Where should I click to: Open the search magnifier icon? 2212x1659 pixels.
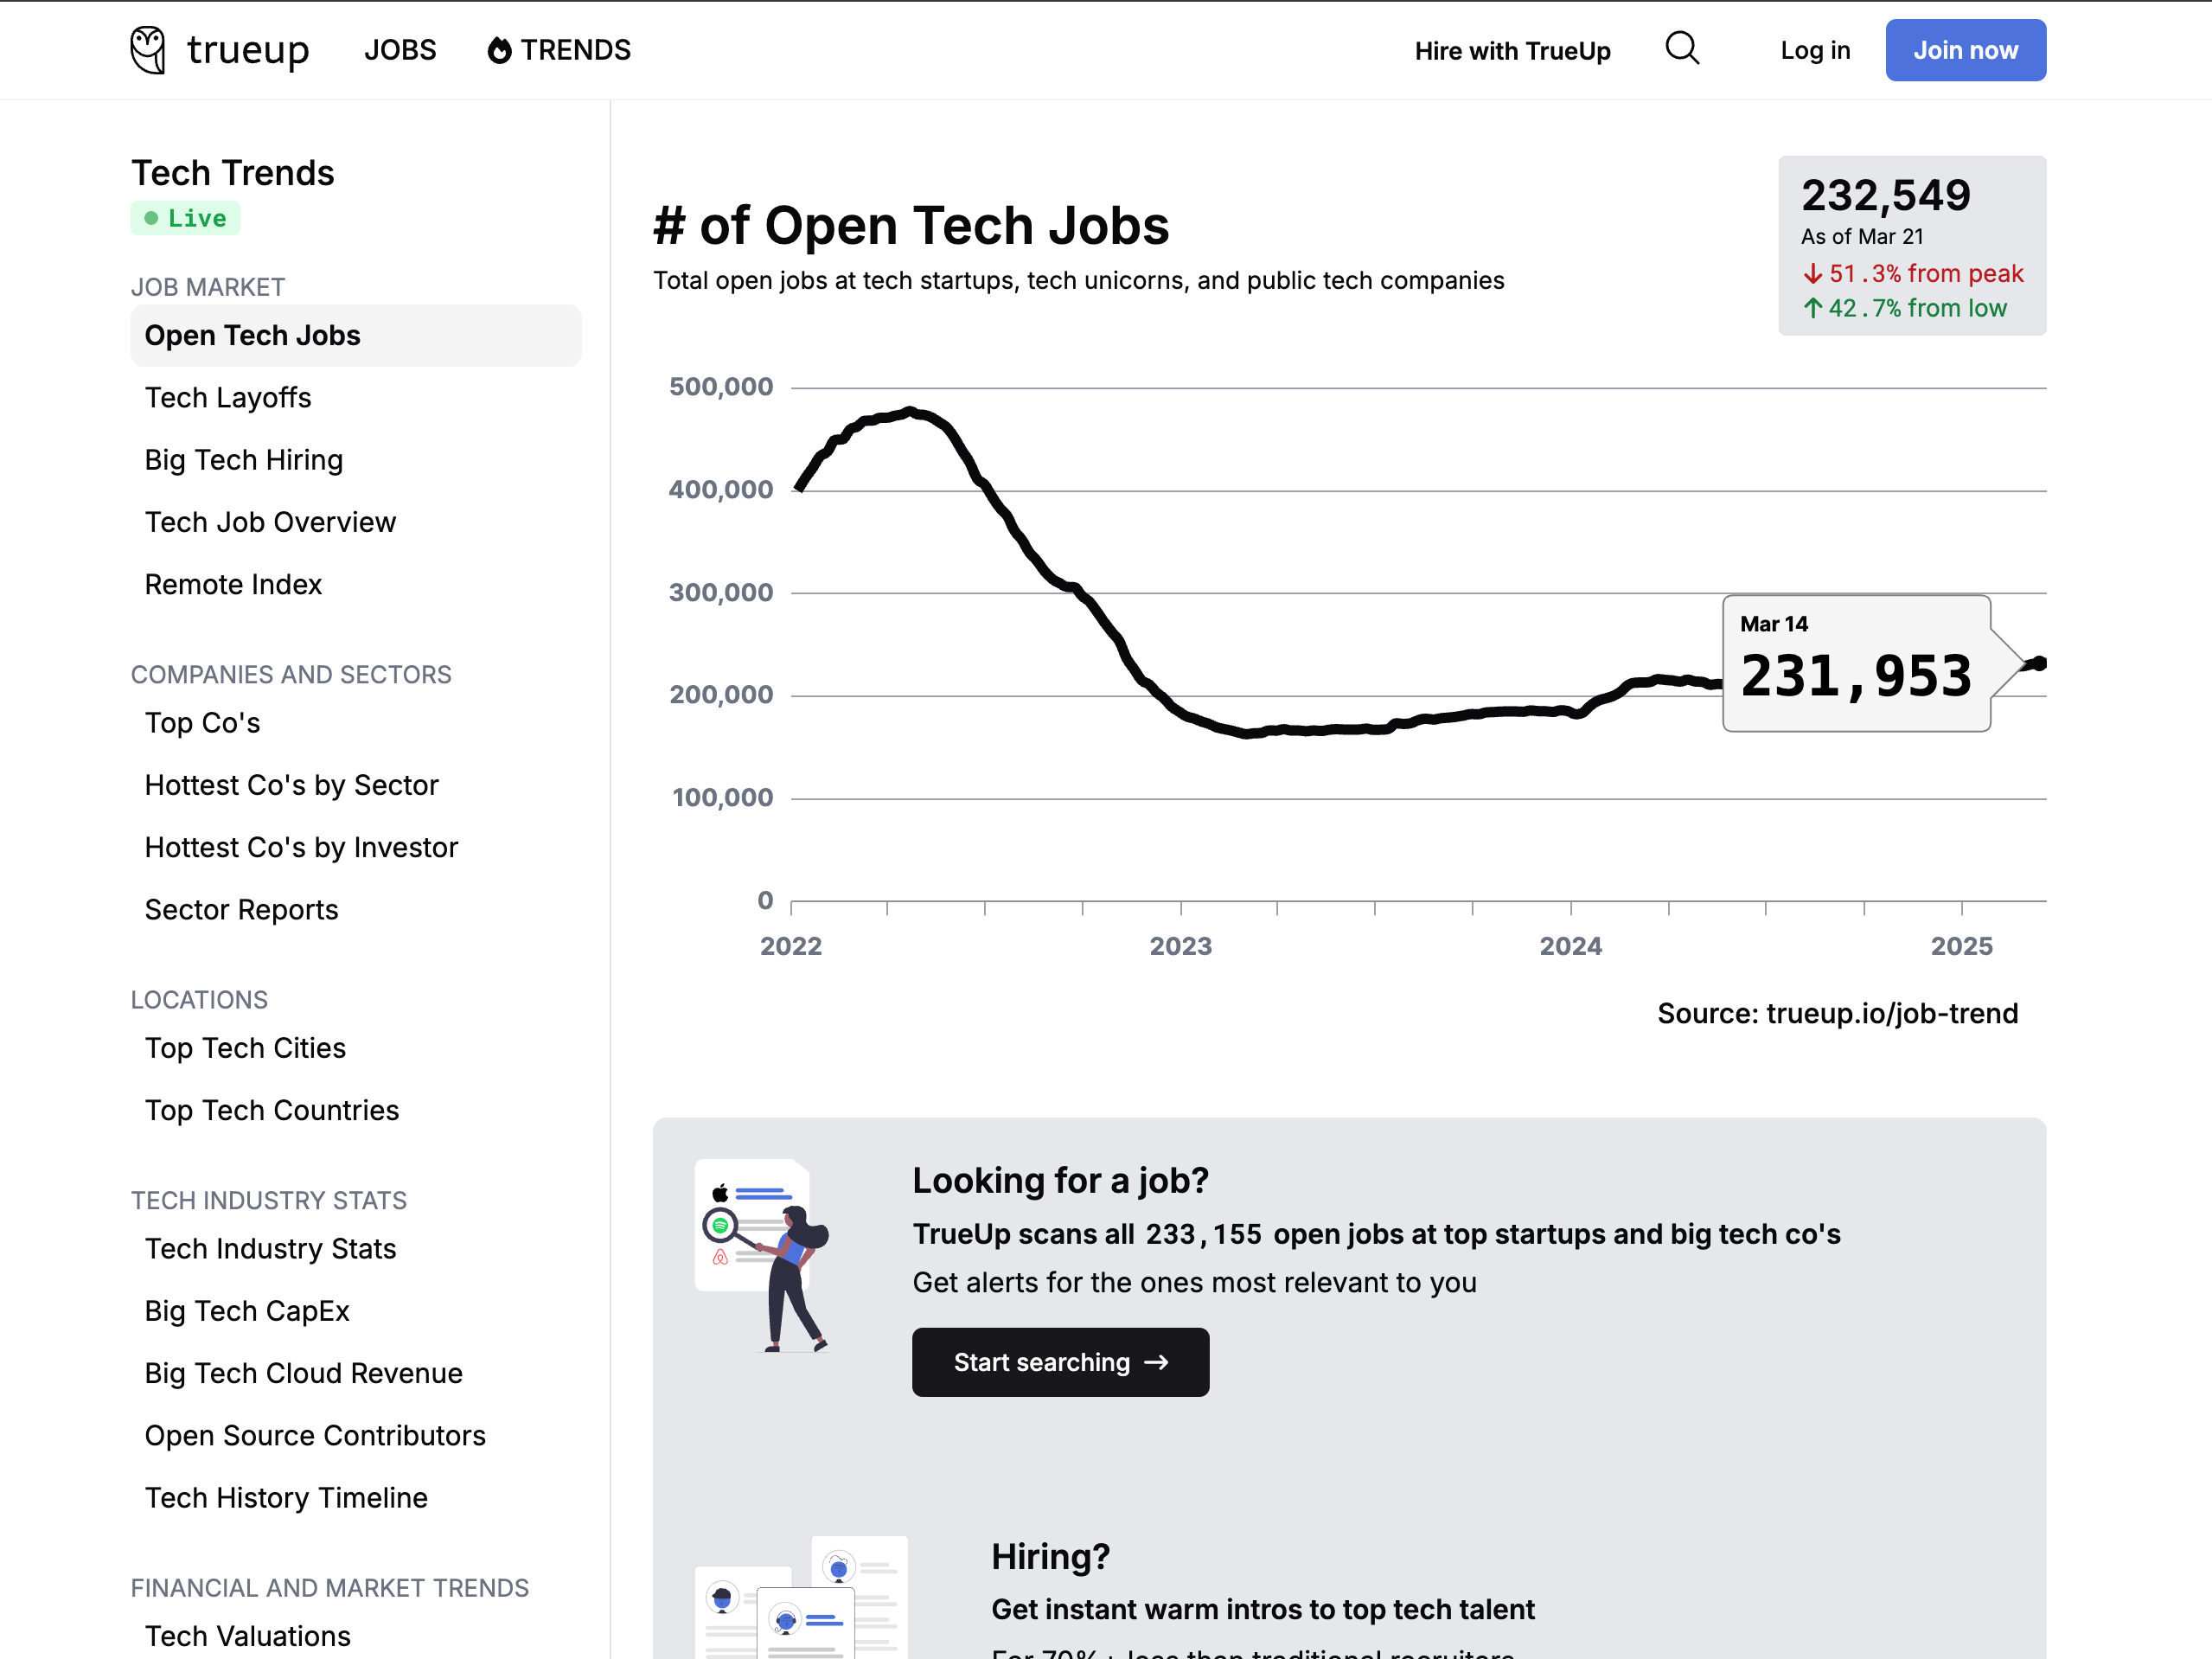tap(1683, 49)
